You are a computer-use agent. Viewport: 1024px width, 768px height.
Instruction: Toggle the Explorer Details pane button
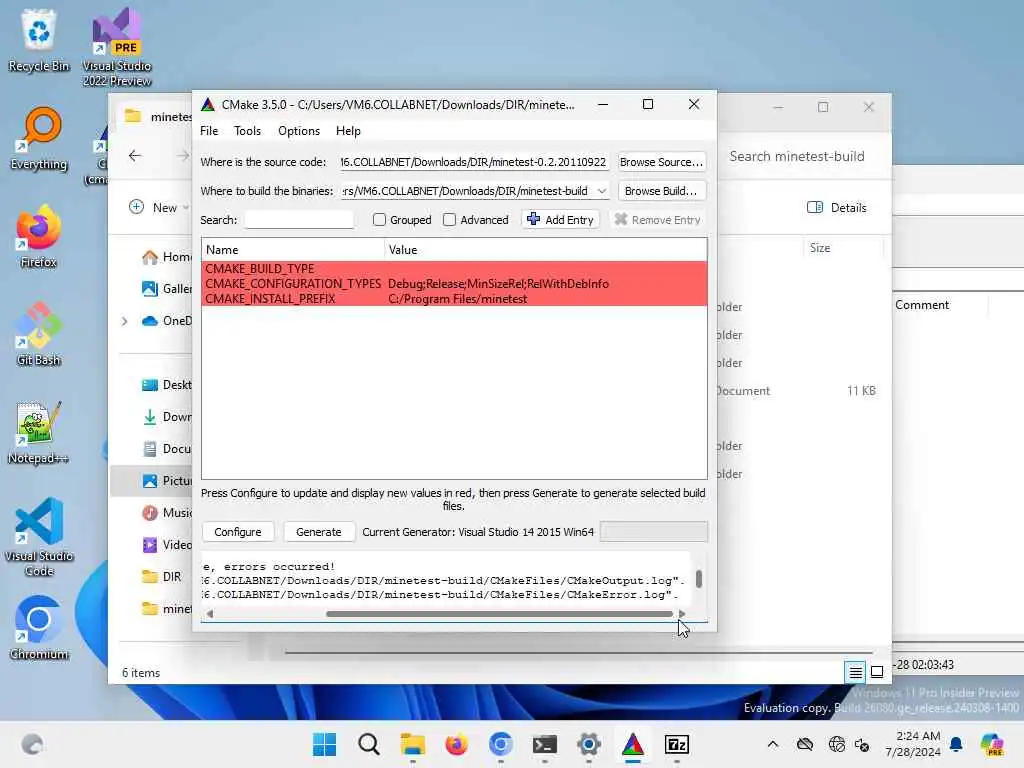tap(837, 208)
